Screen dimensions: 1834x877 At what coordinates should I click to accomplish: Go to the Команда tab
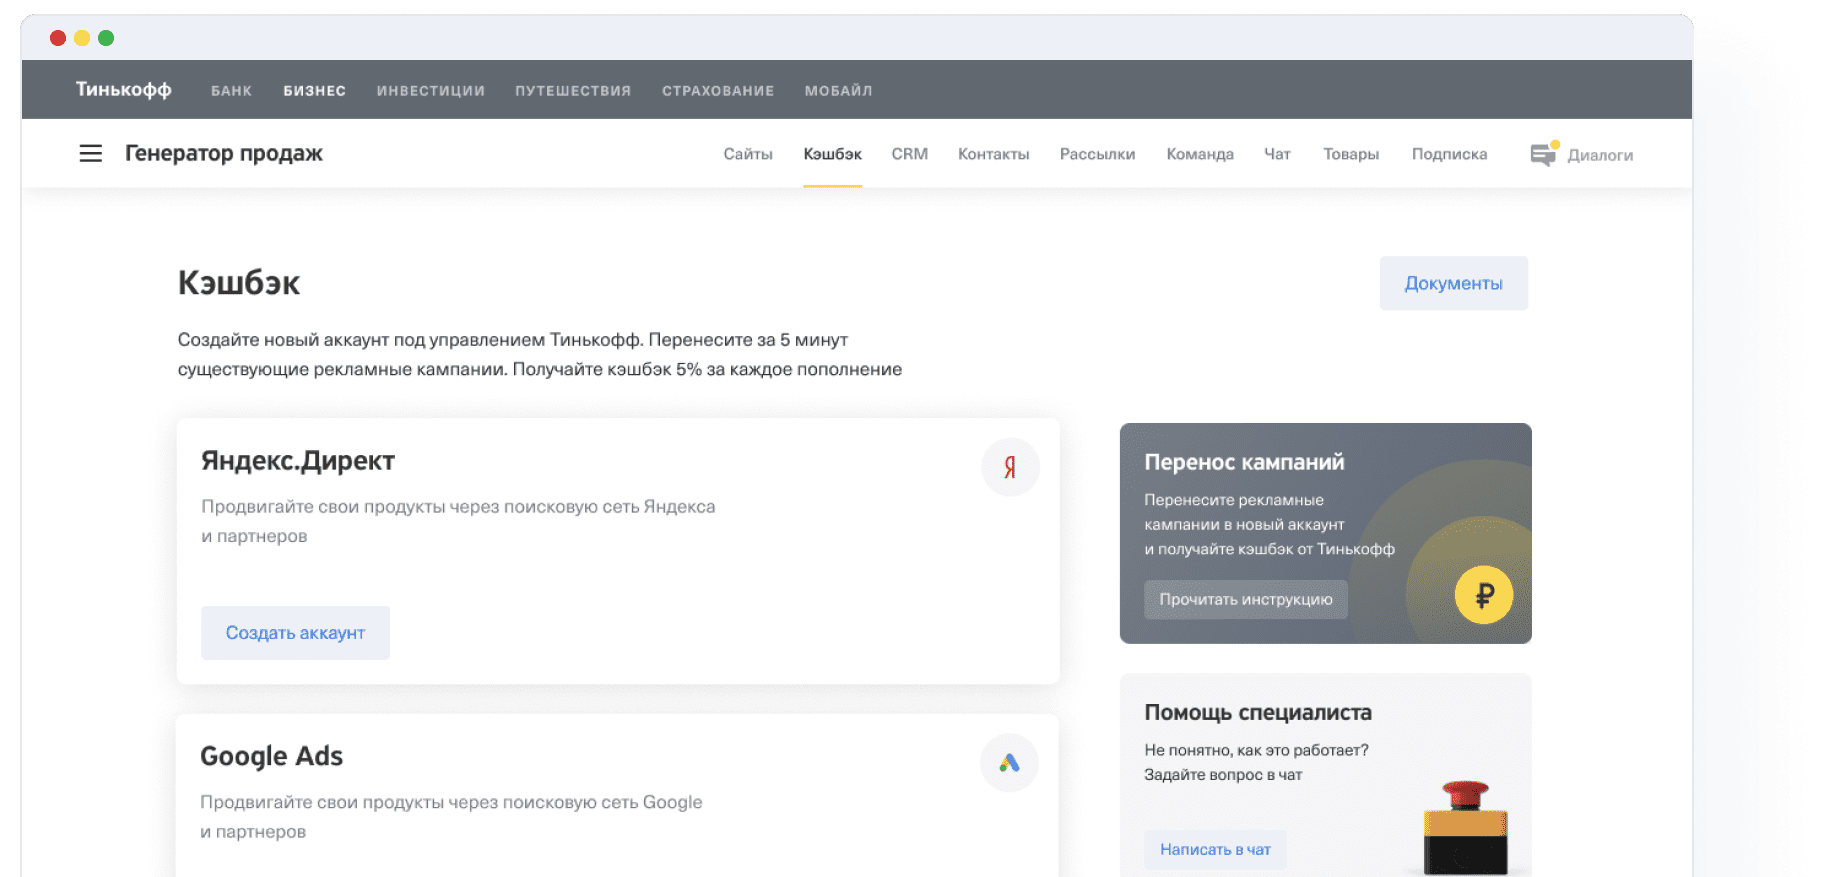pos(1200,154)
